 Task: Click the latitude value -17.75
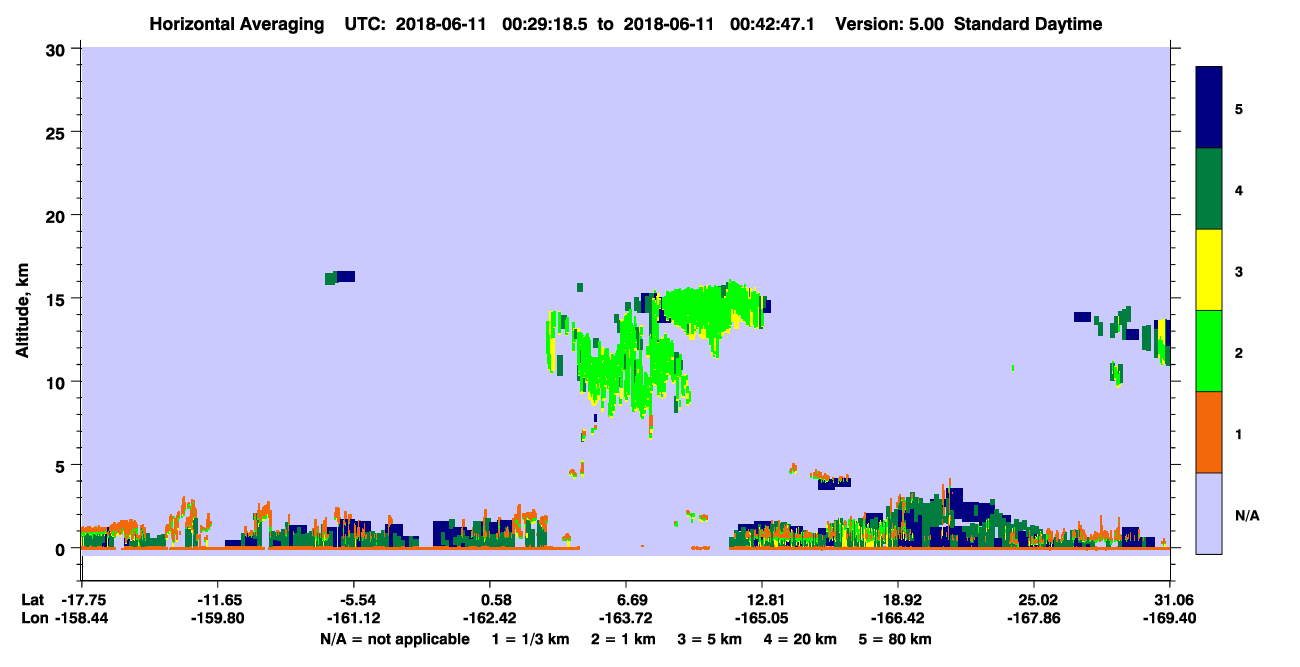pos(82,600)
